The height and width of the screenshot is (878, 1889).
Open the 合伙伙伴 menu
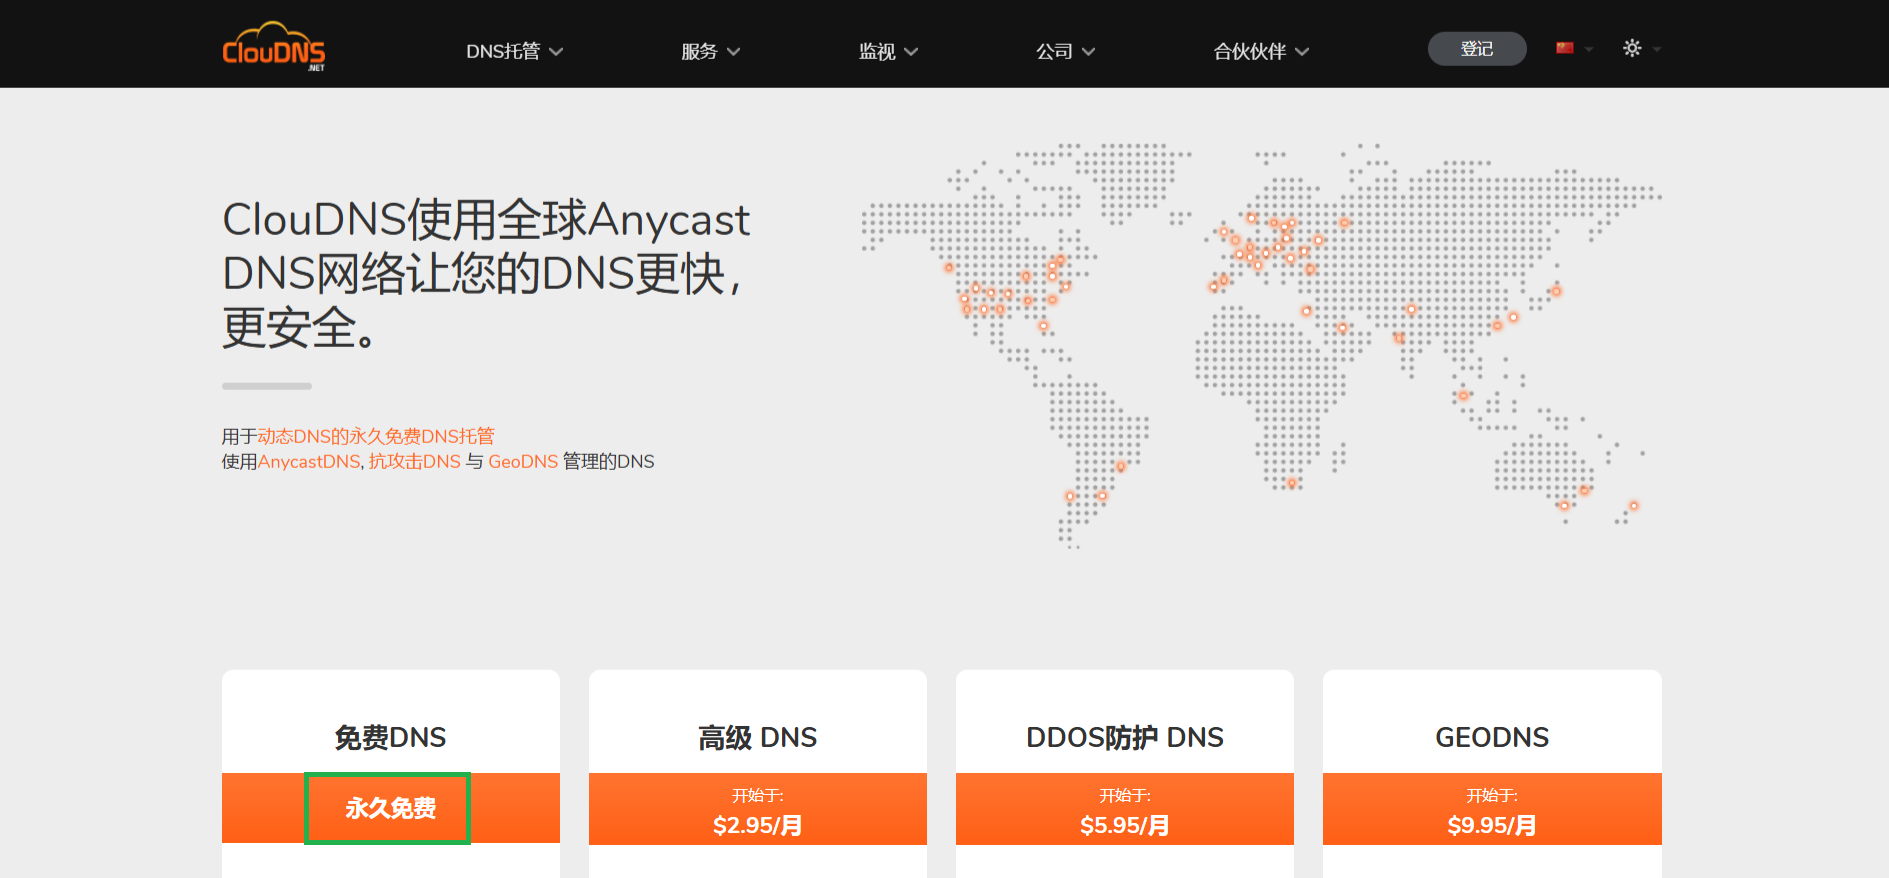(x=1260, y=51)
